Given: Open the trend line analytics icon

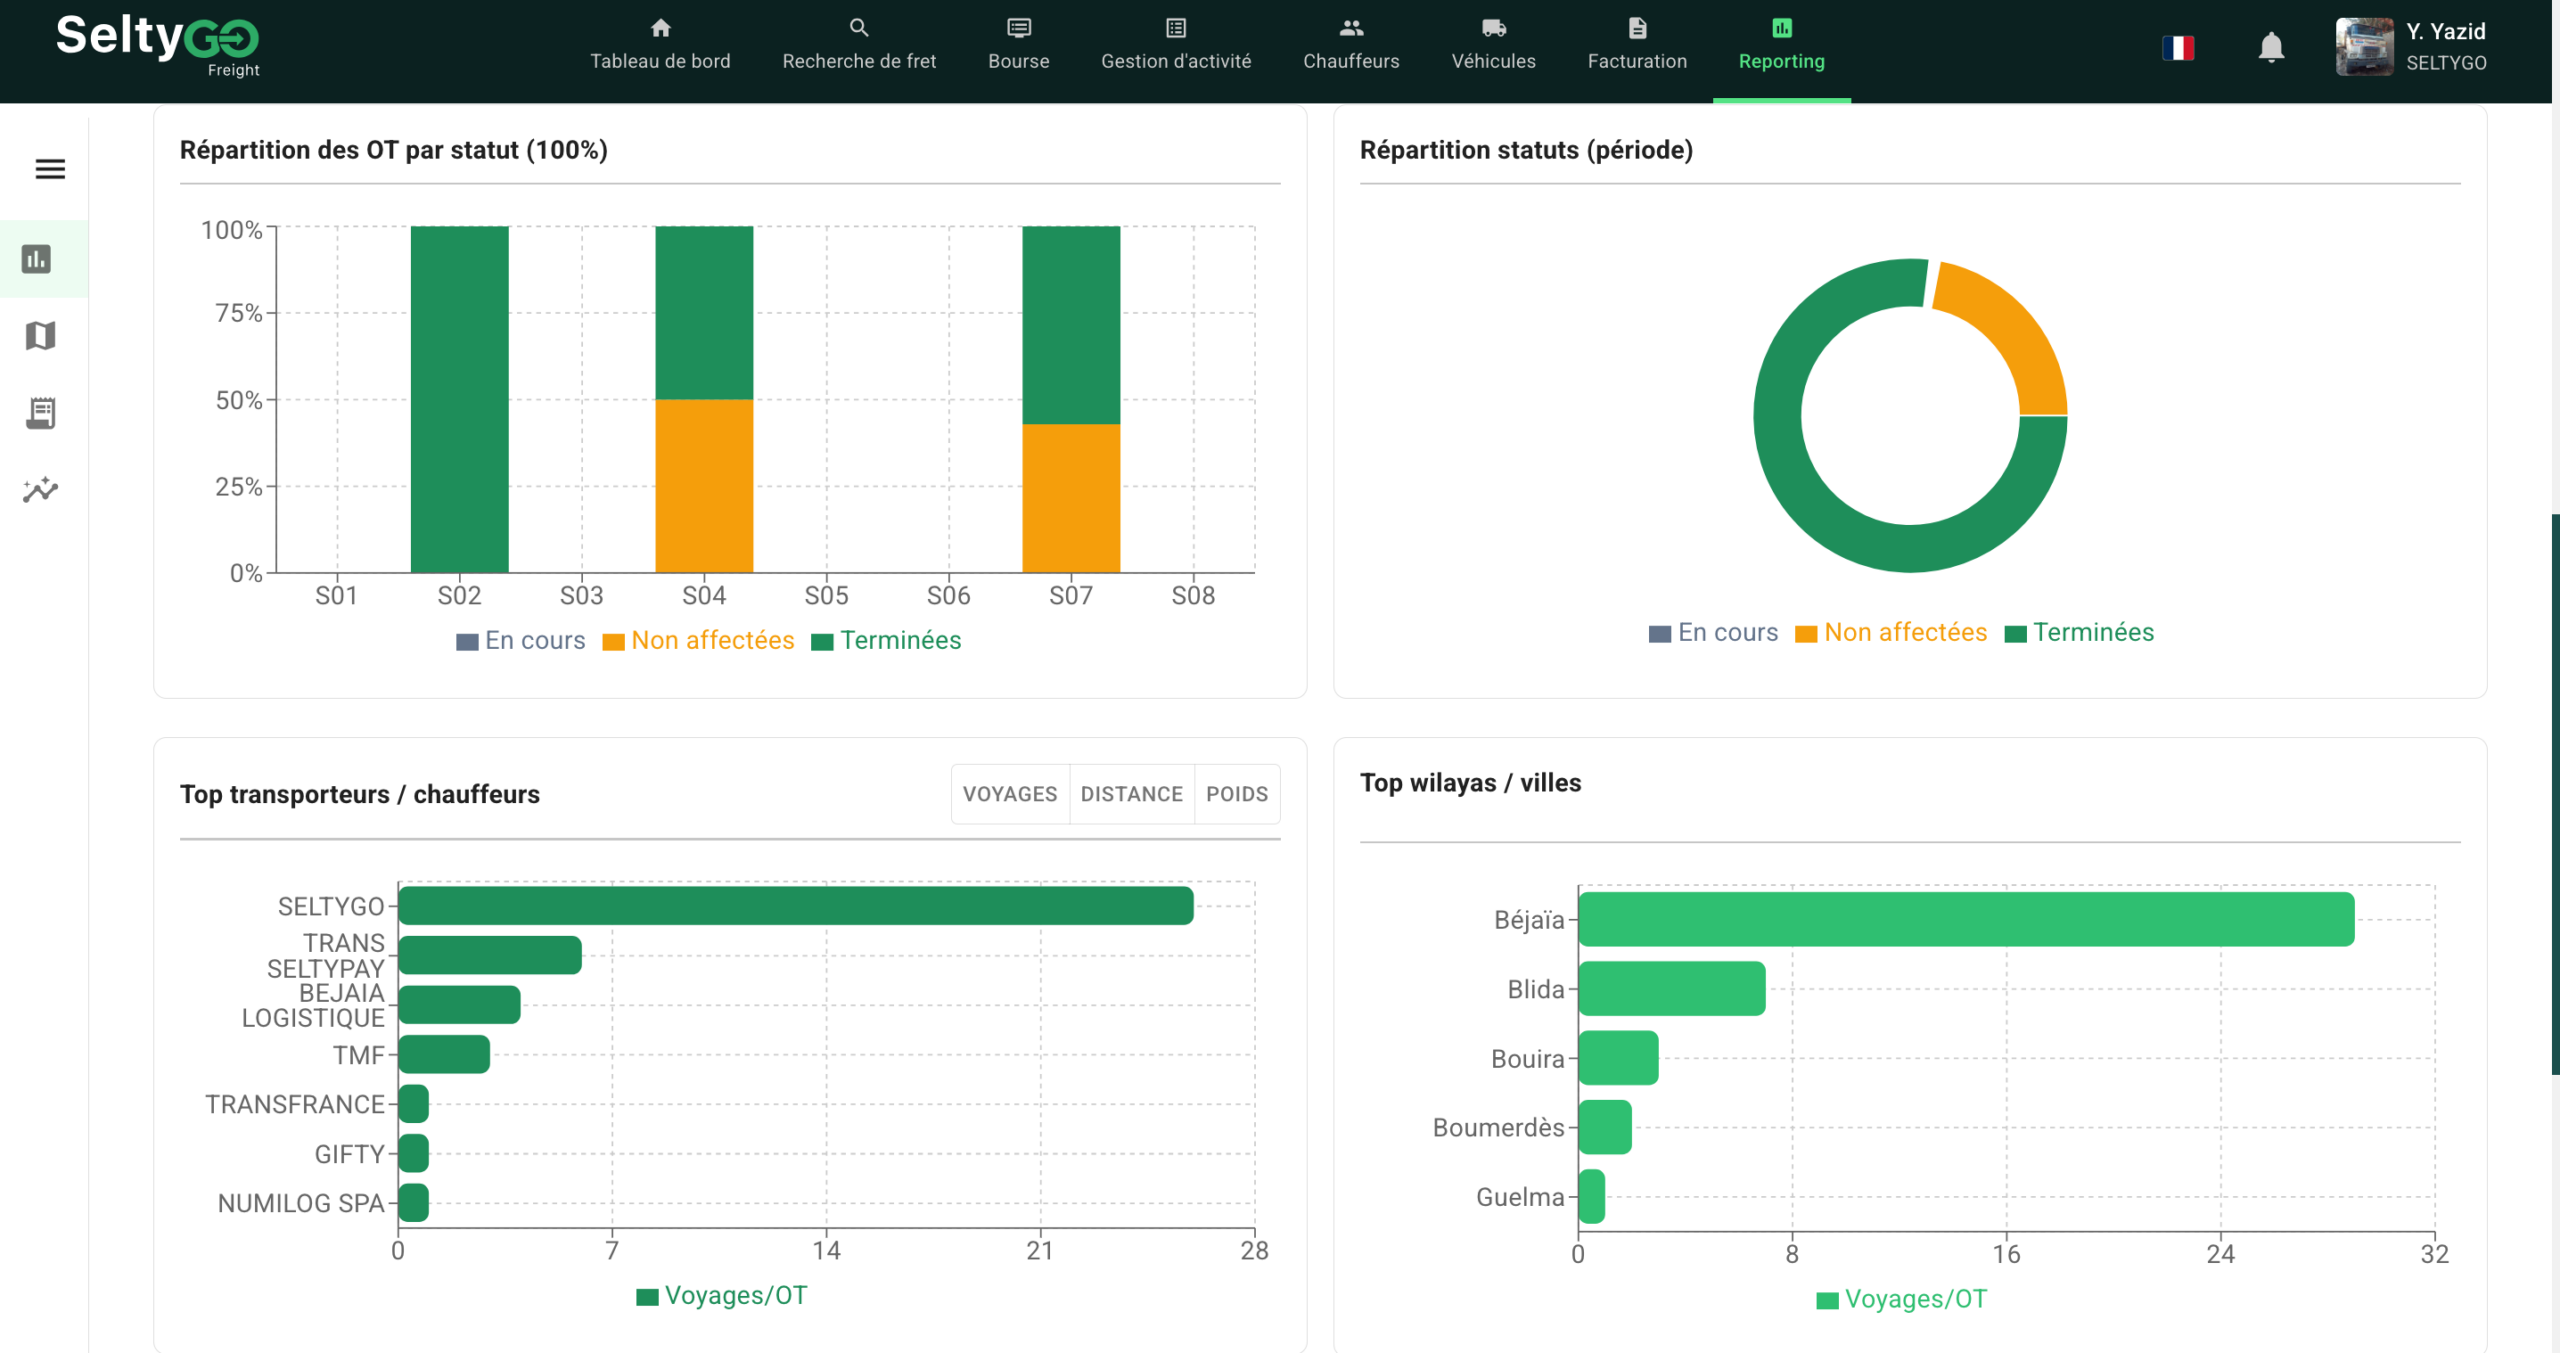Looking at the screenshot, I should pyautogui.click(x=41, y=490).
